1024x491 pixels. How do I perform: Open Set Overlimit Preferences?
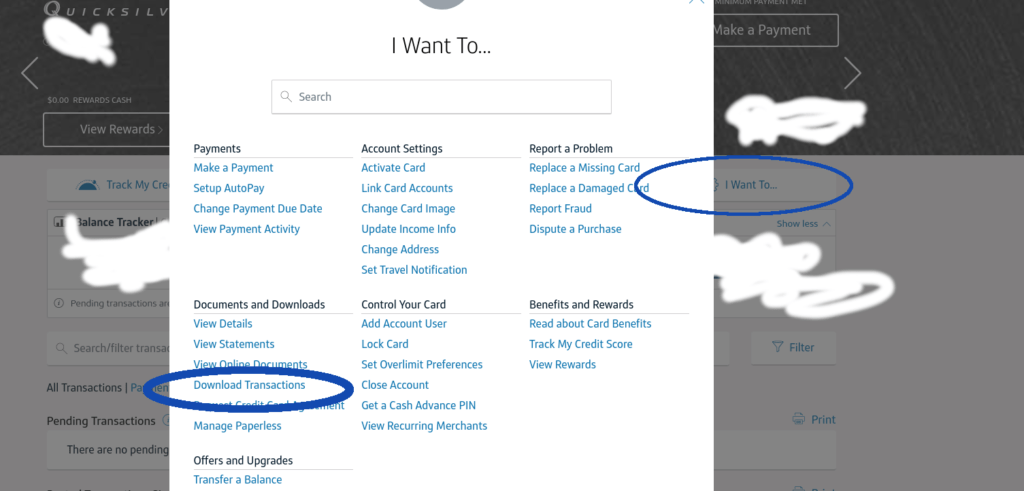(x=422, y=364)
